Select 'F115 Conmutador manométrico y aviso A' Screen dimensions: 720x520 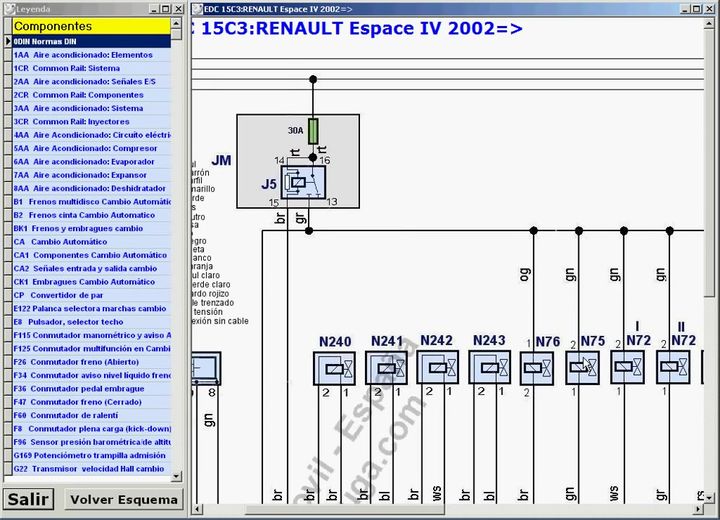91,335
